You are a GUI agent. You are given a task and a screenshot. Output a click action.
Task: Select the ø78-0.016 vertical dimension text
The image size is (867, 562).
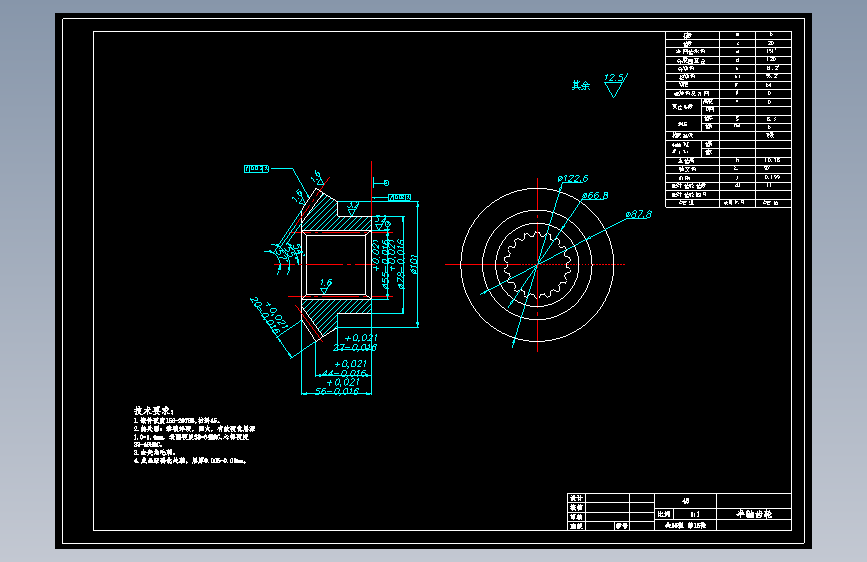(x=400, y=264)
